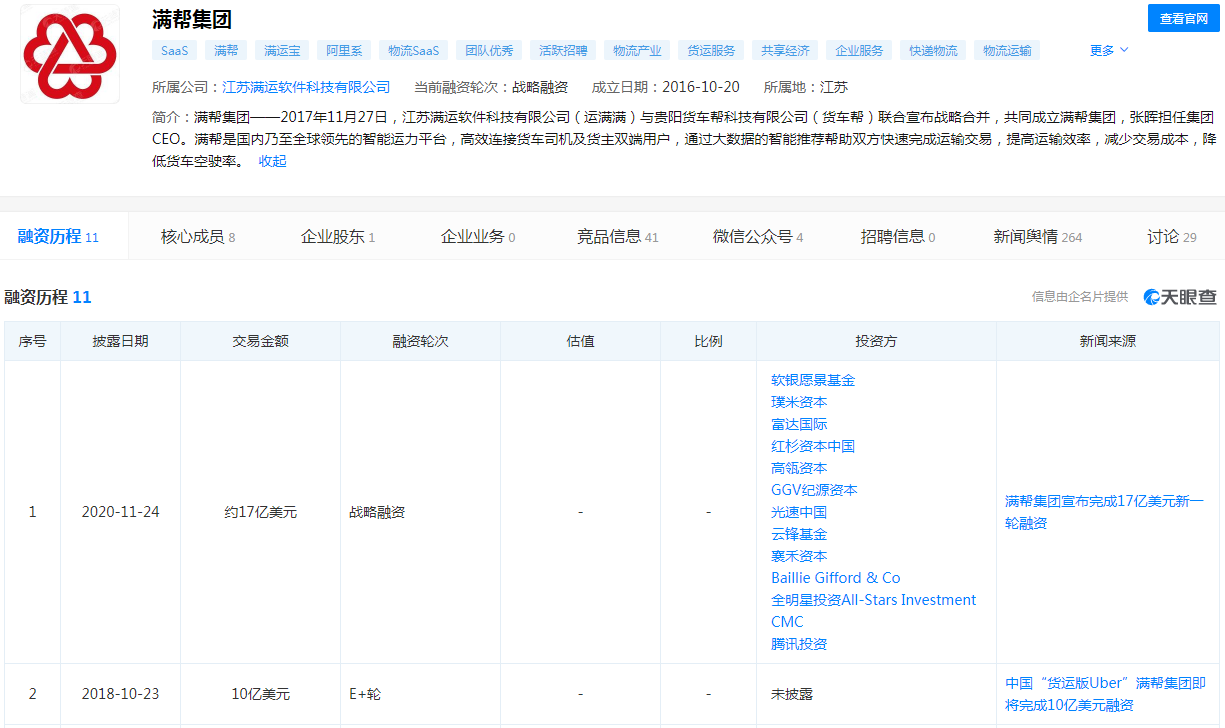Switch to the 讨论 tab
The image size is (1225, 728).
pyautogui.click(x=1172, y=237)
